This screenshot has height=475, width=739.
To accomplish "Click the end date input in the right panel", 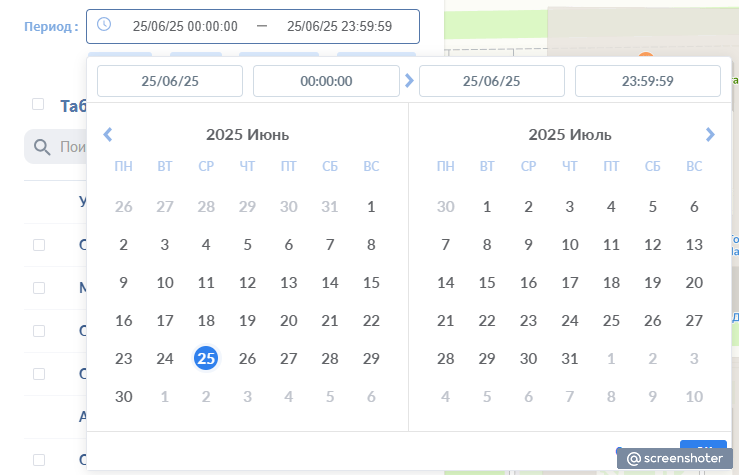I will (492, 81).
